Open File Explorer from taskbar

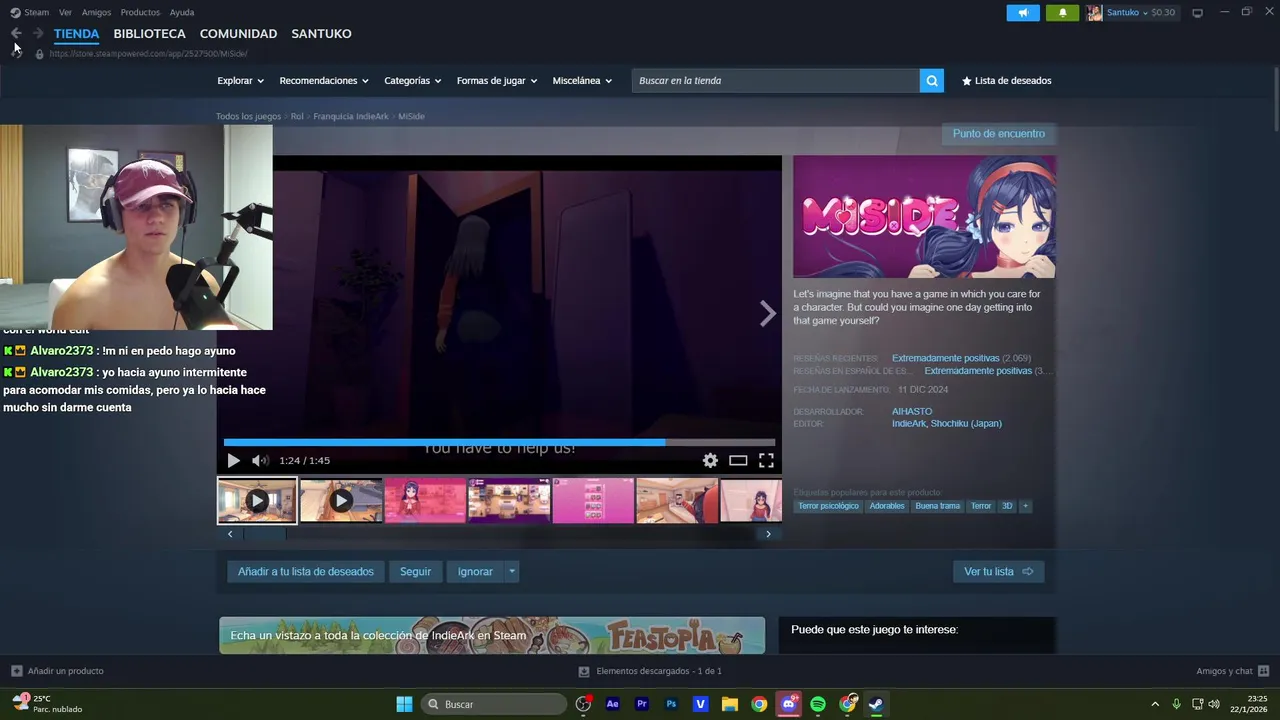(730, 704)
